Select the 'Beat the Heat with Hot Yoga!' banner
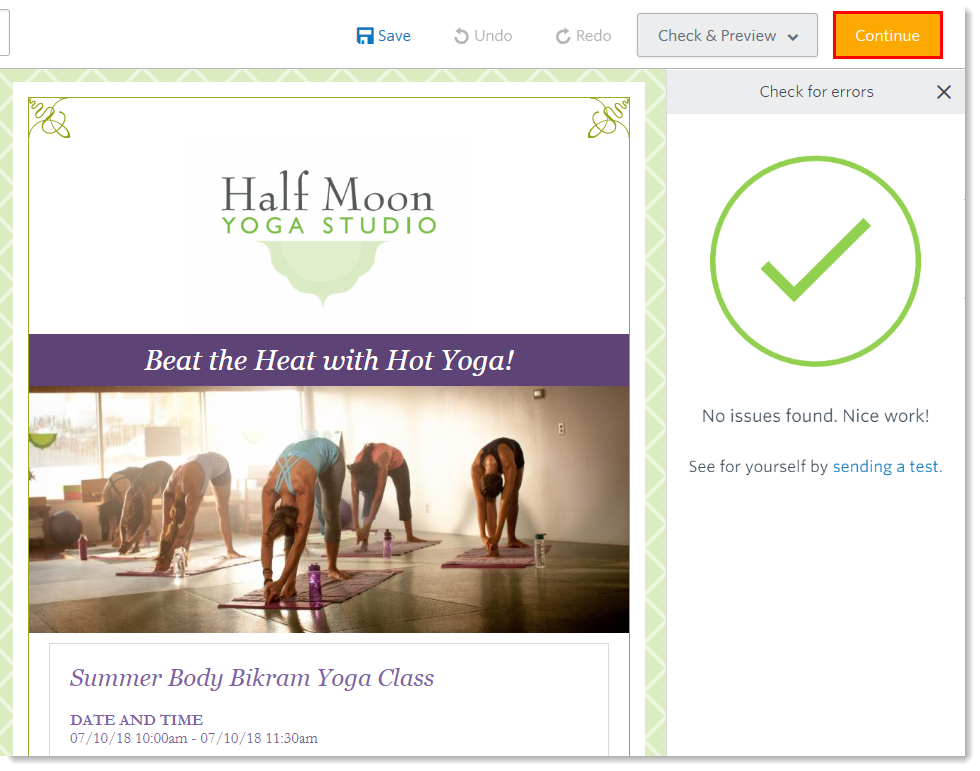 329,360
